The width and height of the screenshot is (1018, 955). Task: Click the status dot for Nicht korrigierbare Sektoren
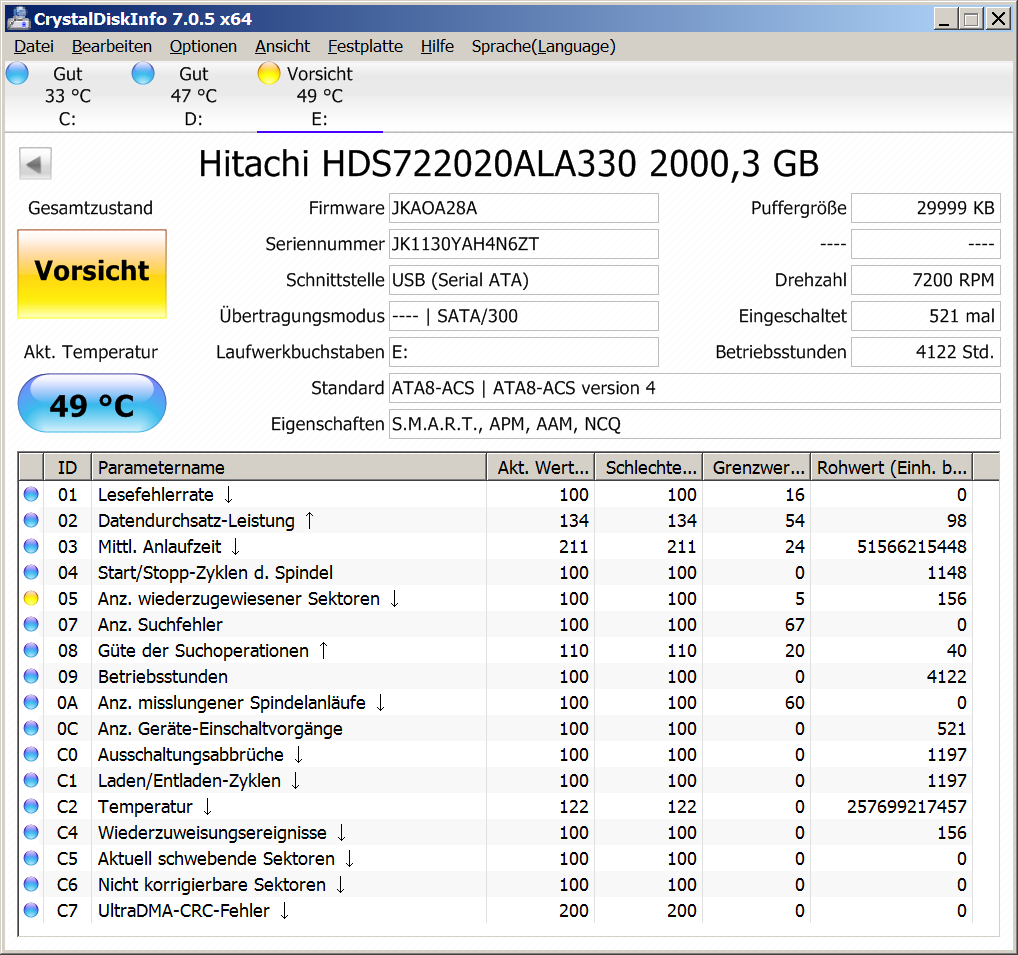[x=31, y=884]
